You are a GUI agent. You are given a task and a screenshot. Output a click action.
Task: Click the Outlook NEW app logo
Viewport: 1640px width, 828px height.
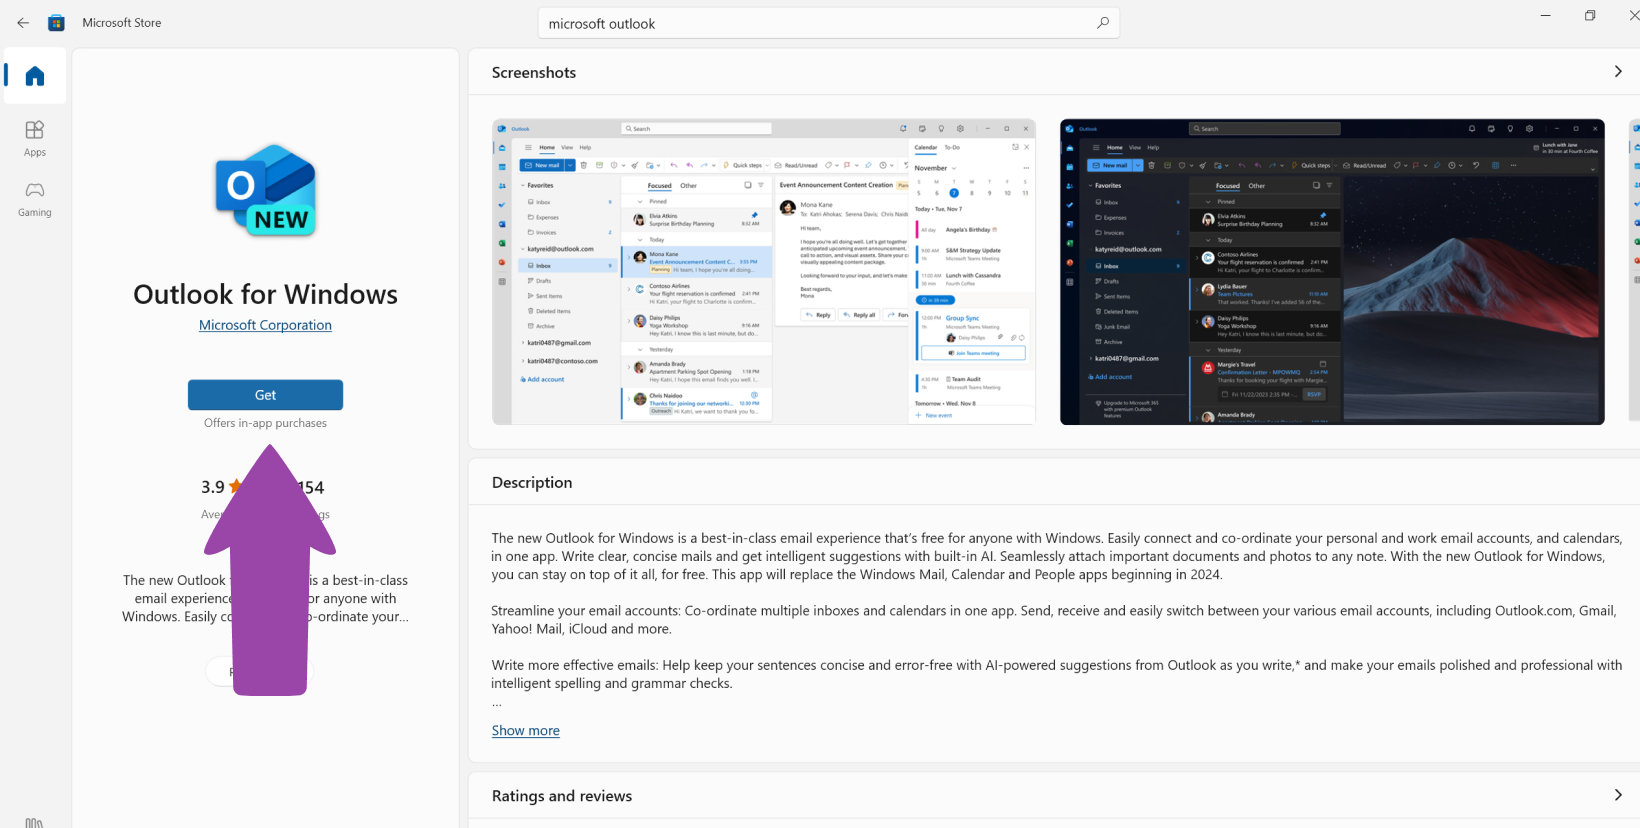tap(266, 190)
